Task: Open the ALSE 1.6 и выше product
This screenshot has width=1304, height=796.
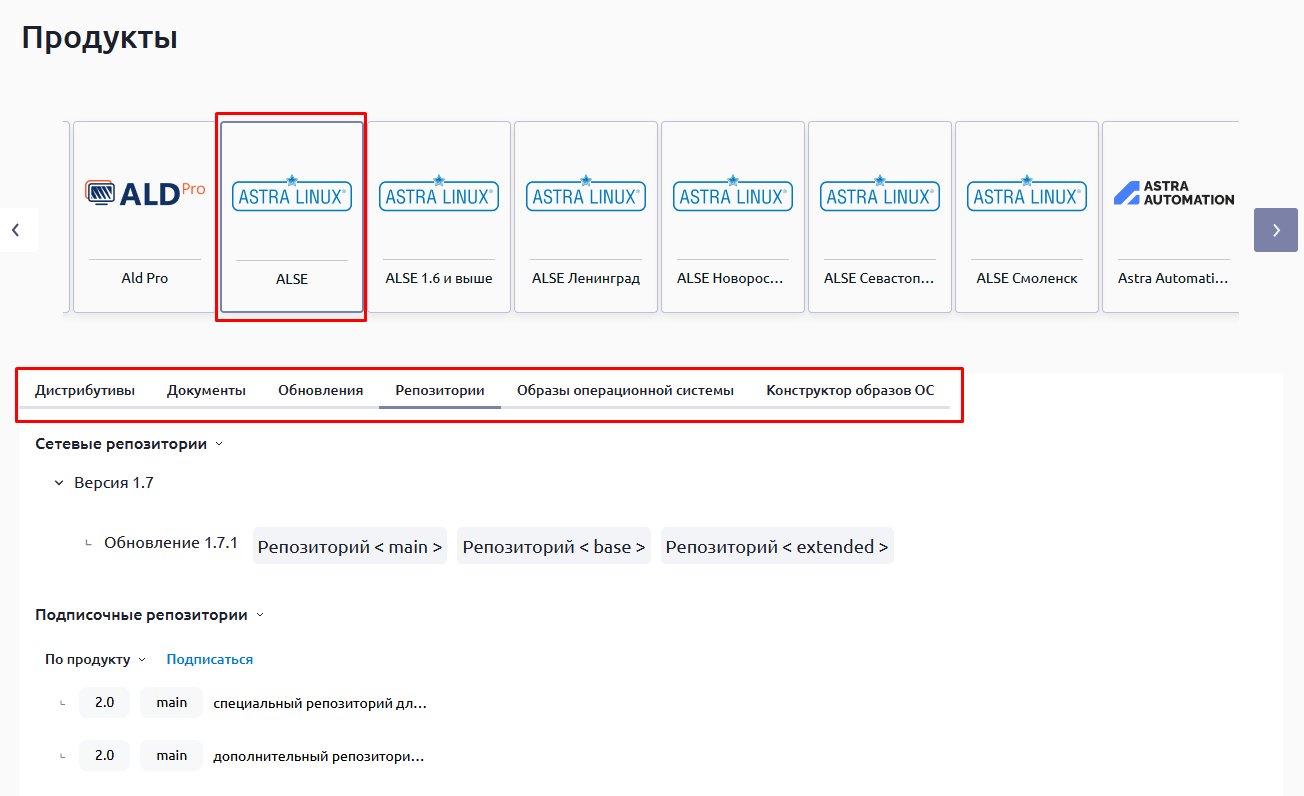Action: tap(439, 217)
